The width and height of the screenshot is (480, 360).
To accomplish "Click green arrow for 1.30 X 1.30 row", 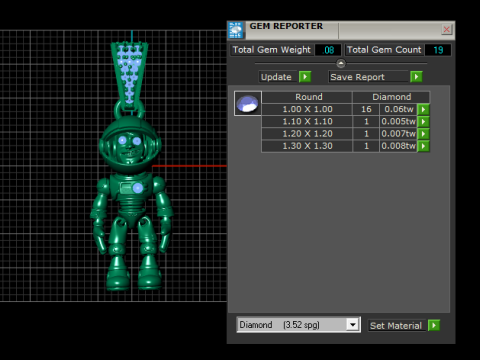I will point(423,146).
